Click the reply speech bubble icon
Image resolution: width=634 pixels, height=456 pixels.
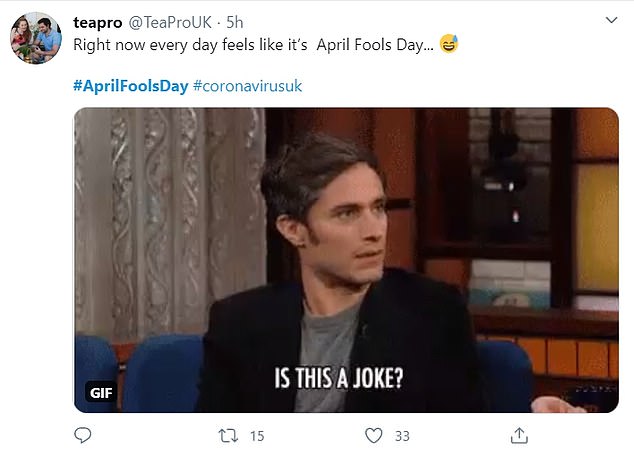[84, 435]
